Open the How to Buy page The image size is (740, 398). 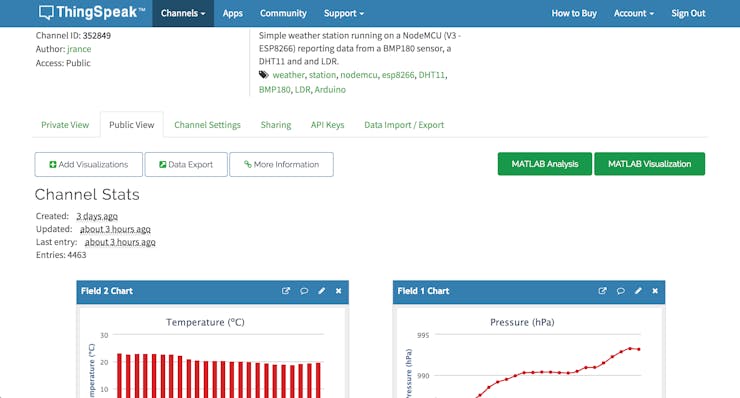pos(574,13)
